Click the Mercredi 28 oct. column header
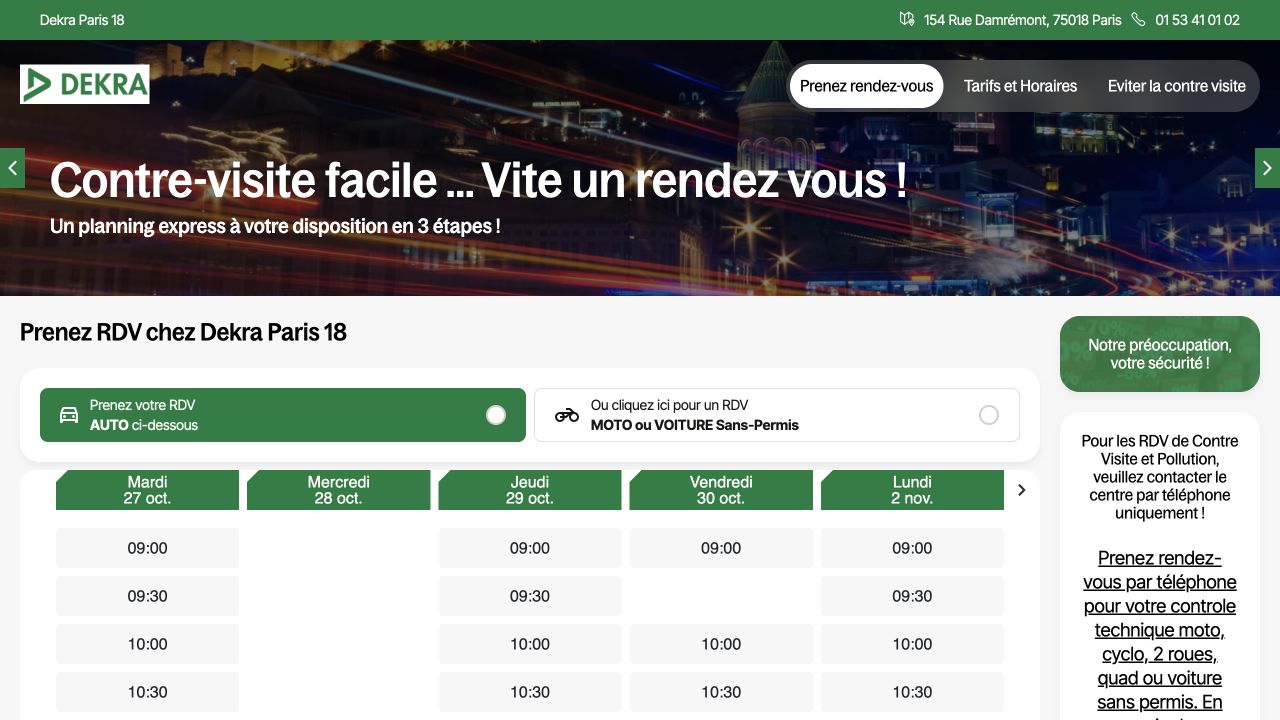This screenshot has width=1280, height=720. (339, 490)
